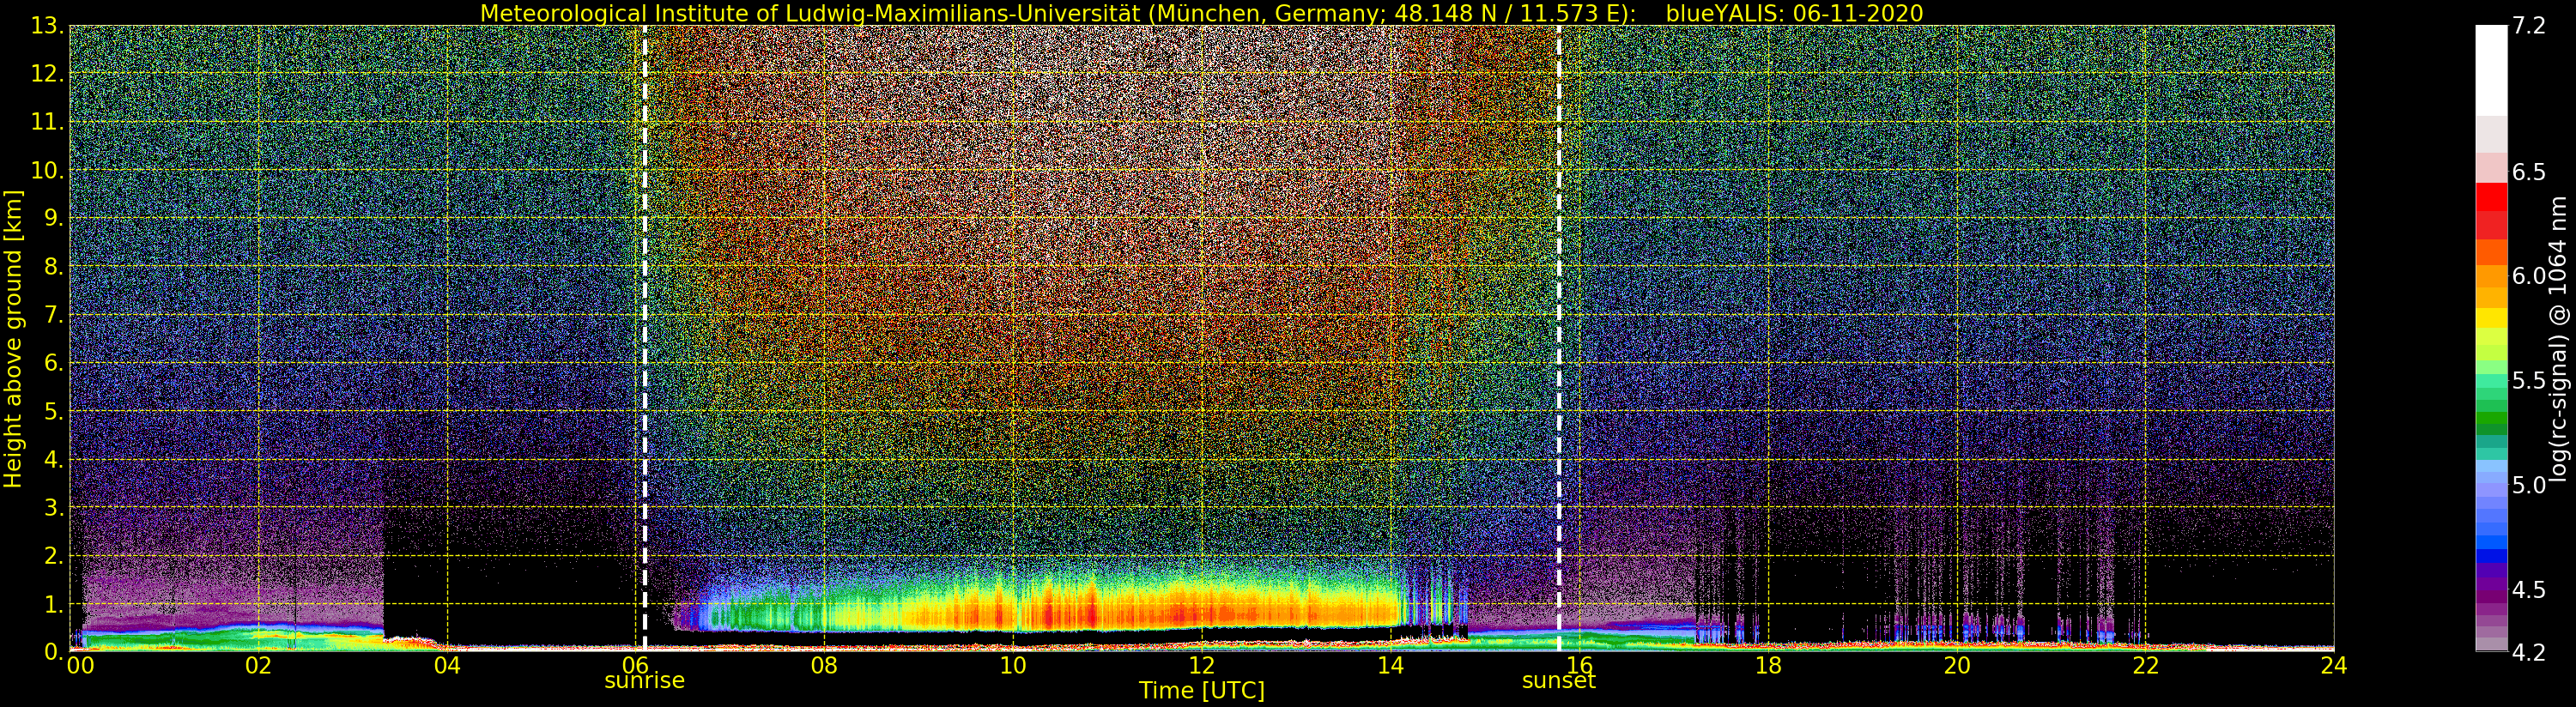This screenshot has height=707, width=2576.
Task: Click the sunrise label below the axis
Action: click(644, 681)
